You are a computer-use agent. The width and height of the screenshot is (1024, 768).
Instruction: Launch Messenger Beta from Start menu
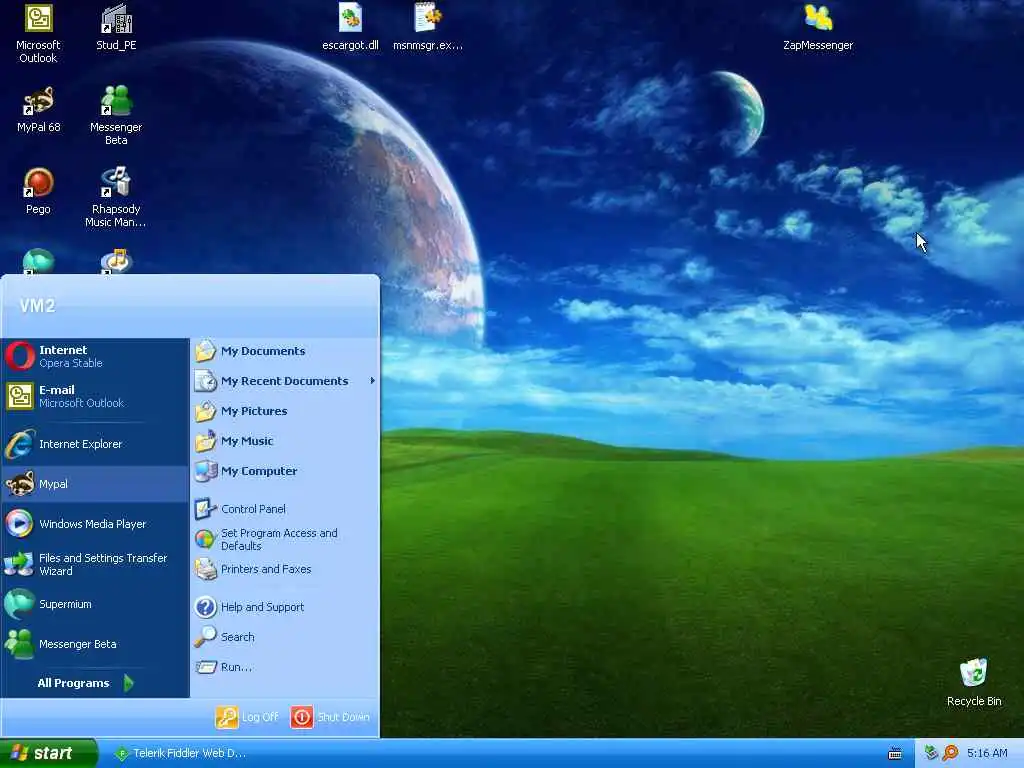click(x=95, y=644)
